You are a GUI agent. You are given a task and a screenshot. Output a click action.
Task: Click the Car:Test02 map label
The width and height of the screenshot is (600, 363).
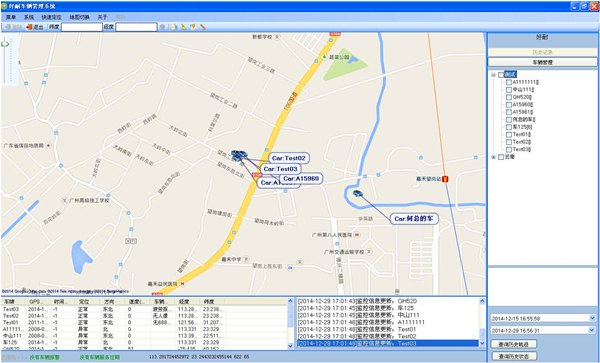pyautogui.click(x=289, y=158)
